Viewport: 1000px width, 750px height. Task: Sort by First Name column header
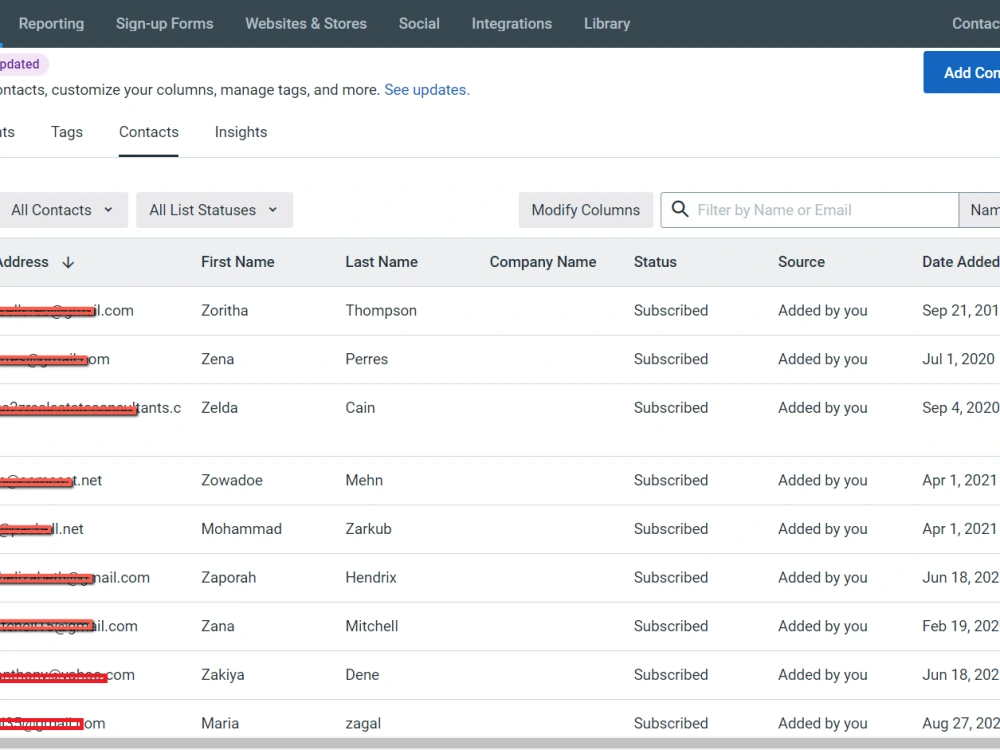coord(238,262)
